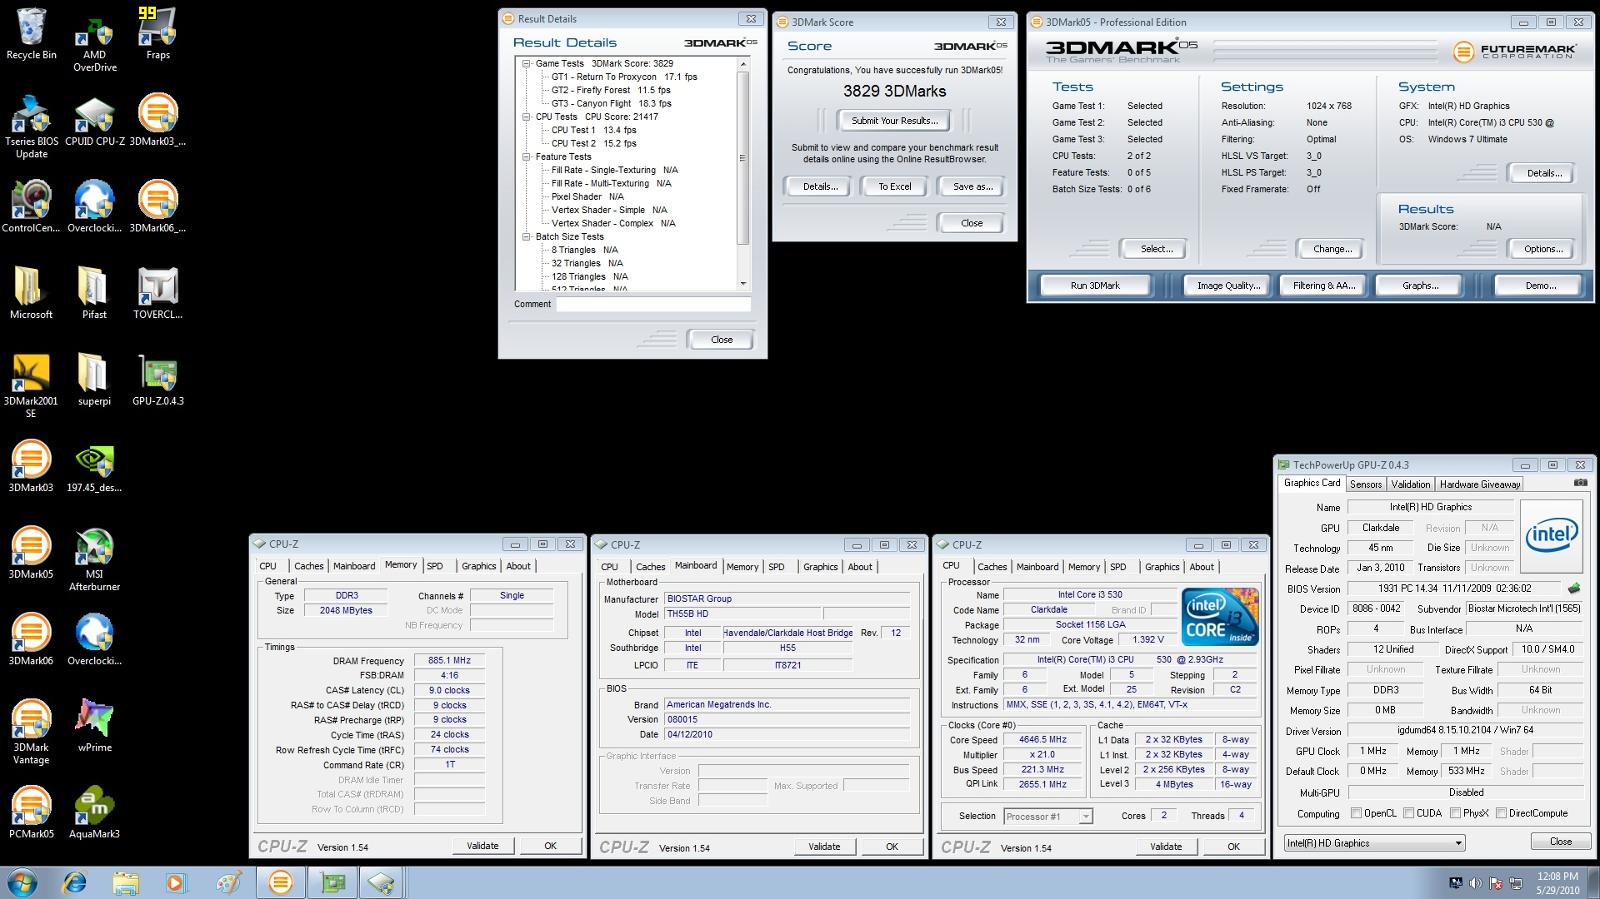The image size is (1600, 899).
Task: Open the MSI Afterburner desktop icon
Action: tap(94, 560)
